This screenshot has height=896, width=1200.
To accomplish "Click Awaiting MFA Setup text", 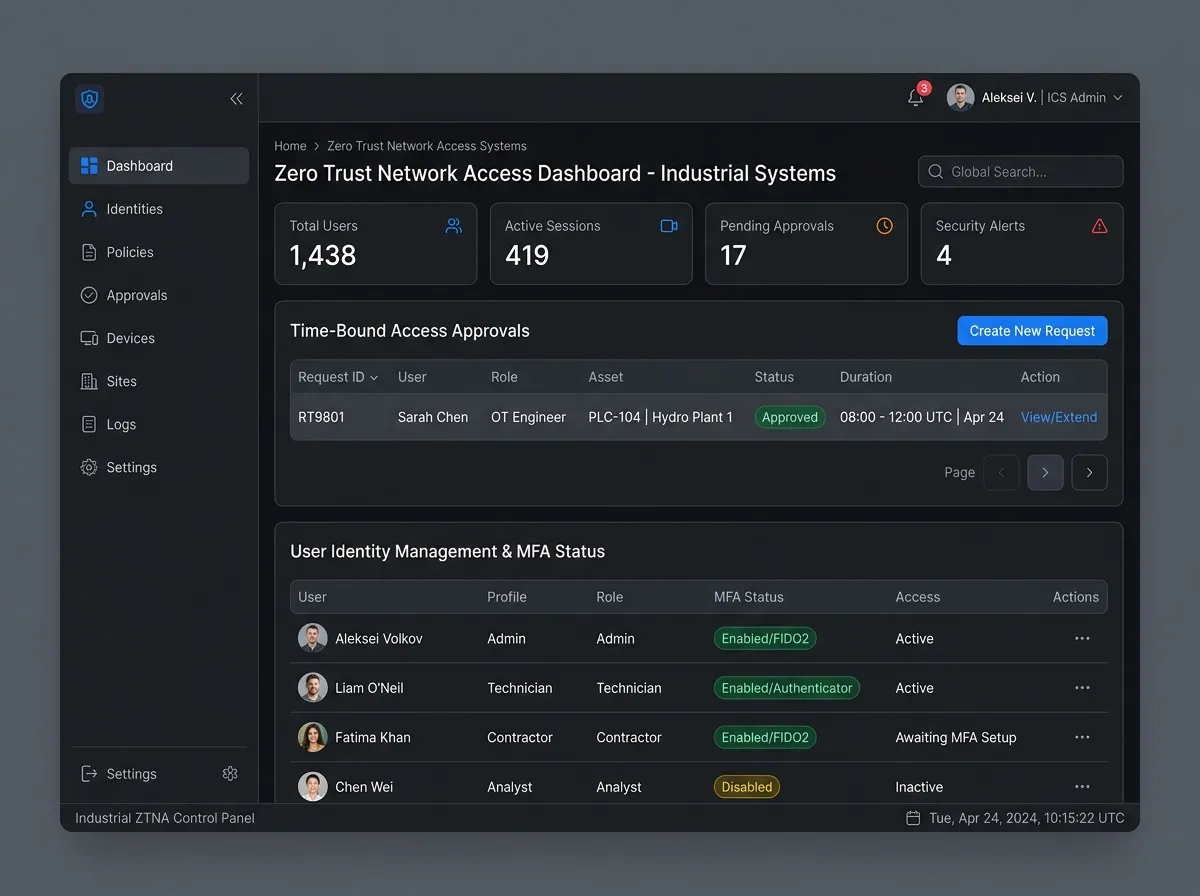I will click(956, 737).
